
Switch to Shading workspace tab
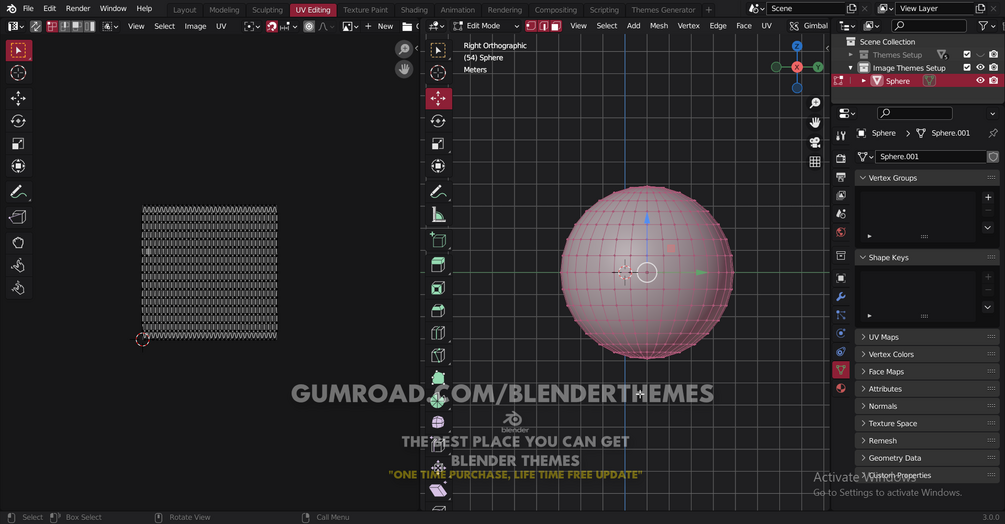(414, 10)
